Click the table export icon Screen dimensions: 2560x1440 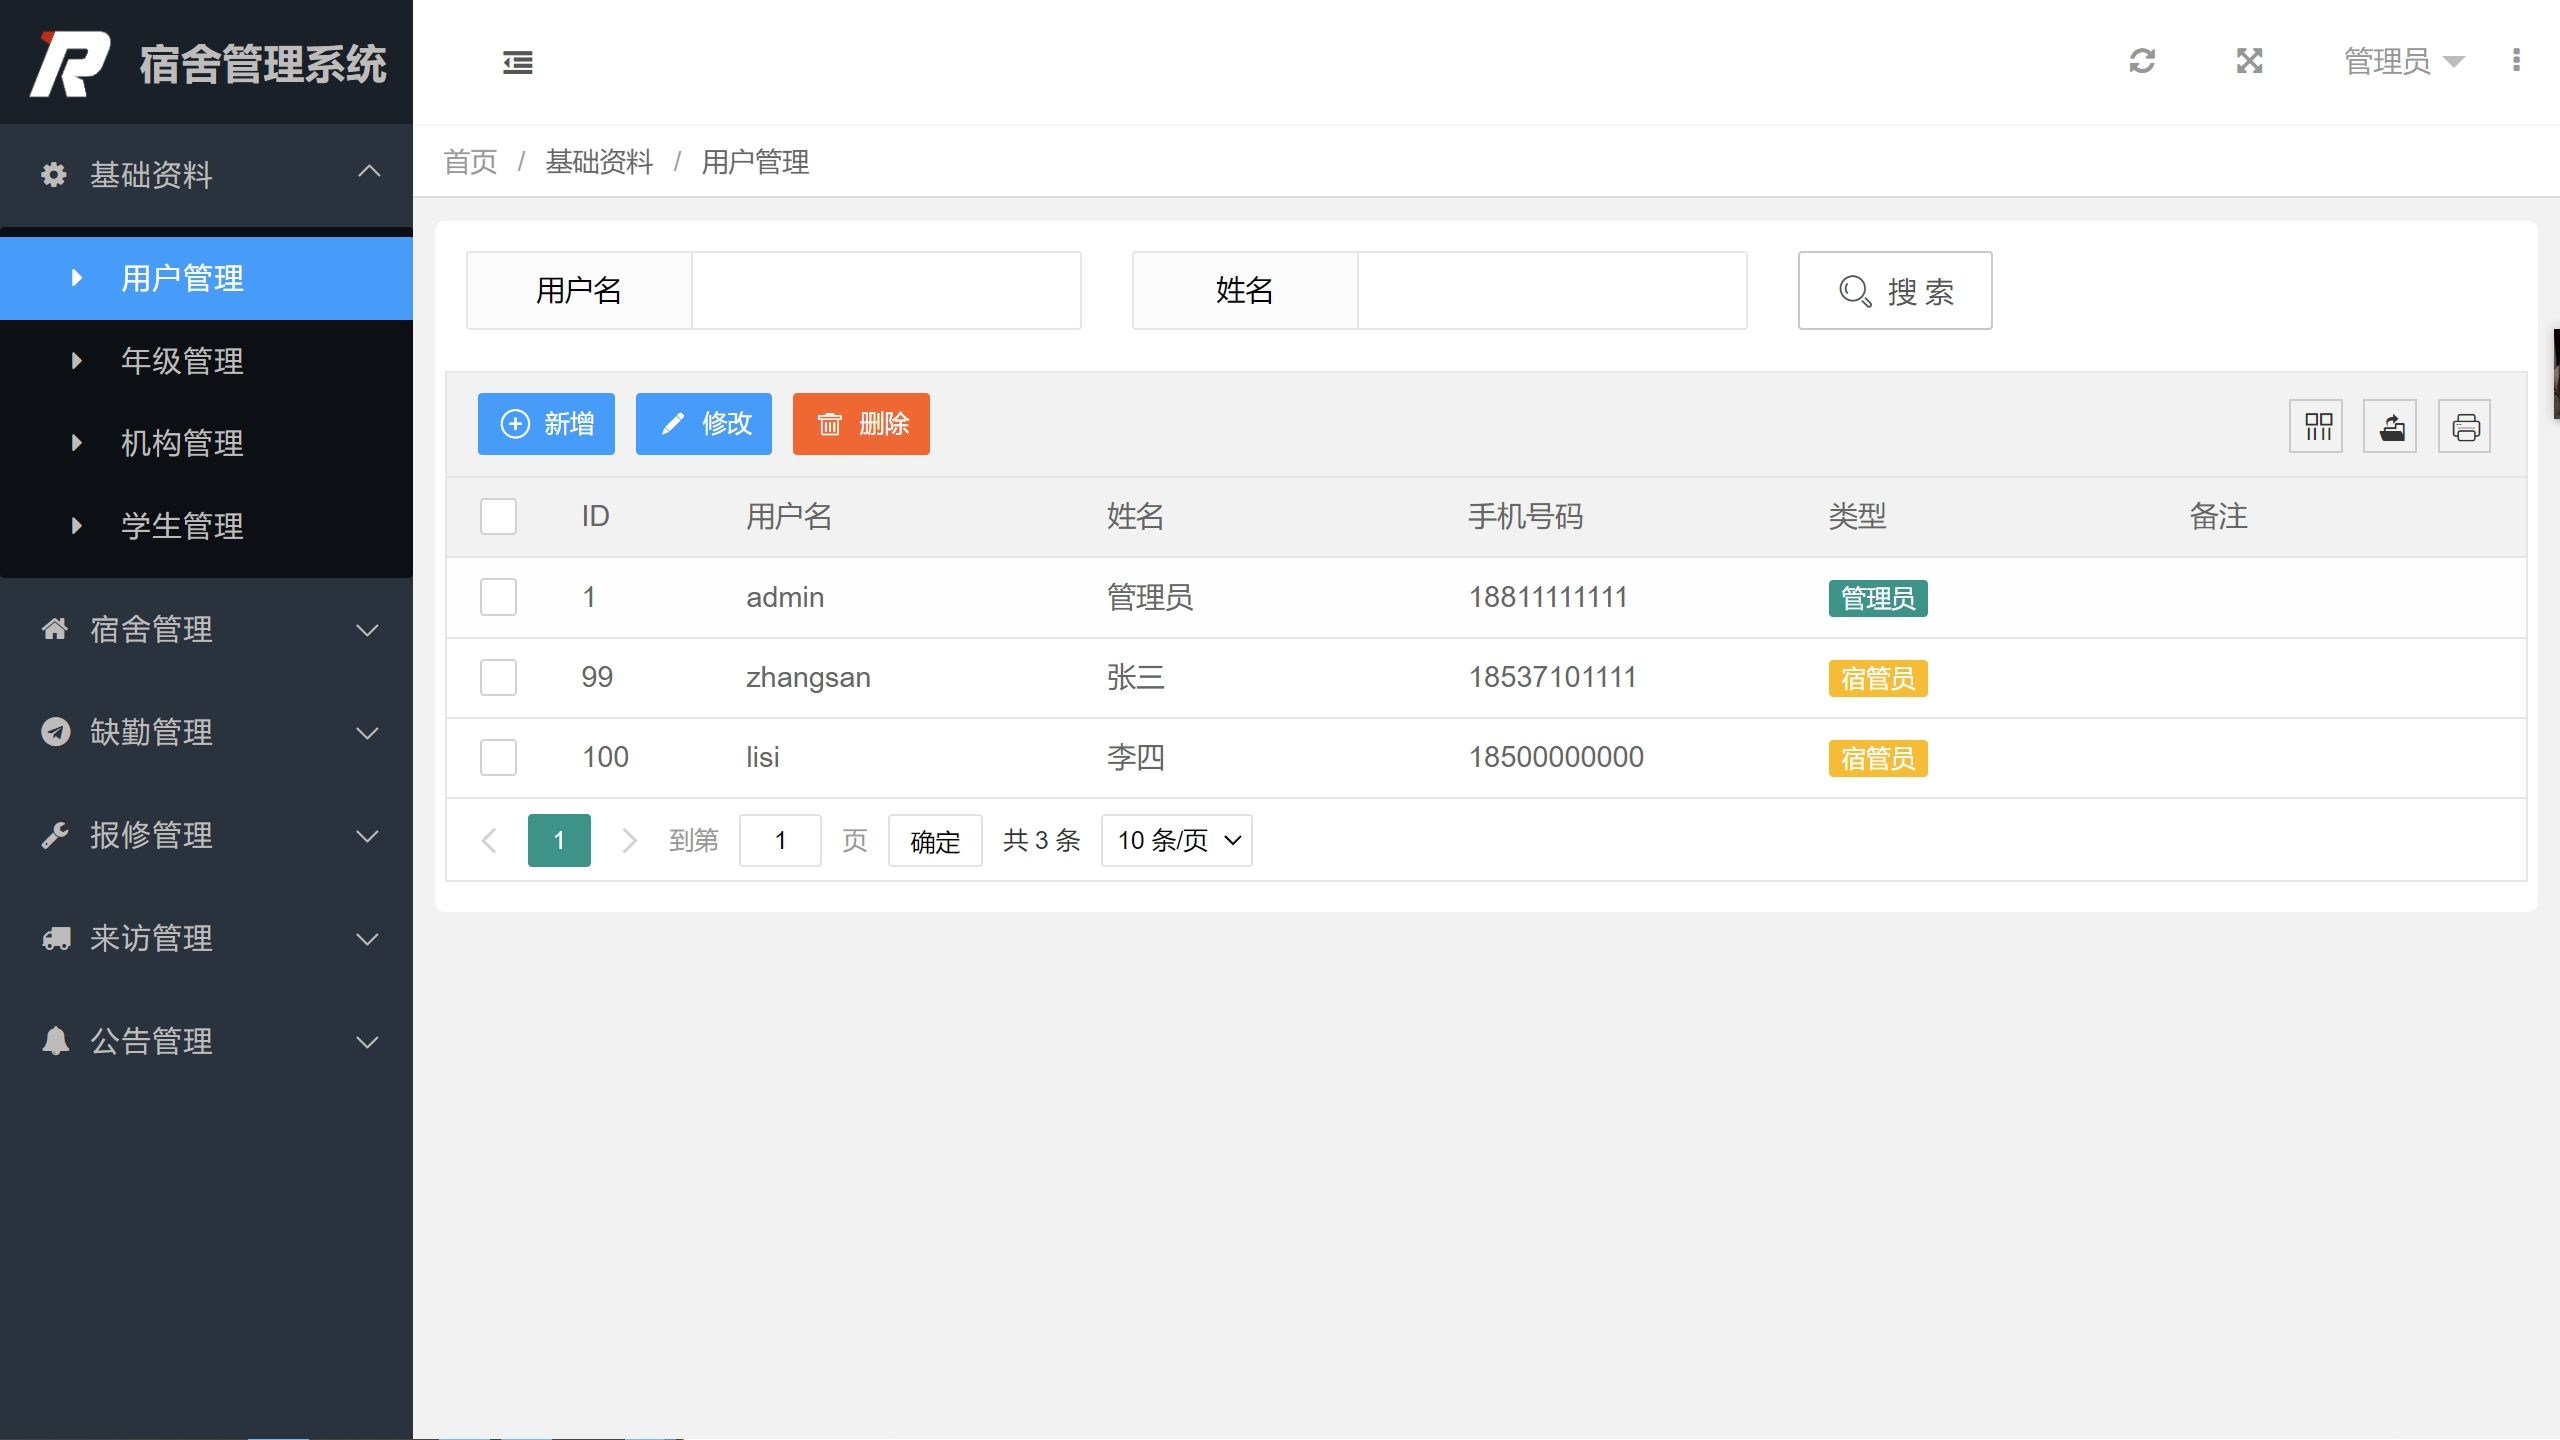[2391, 426]
